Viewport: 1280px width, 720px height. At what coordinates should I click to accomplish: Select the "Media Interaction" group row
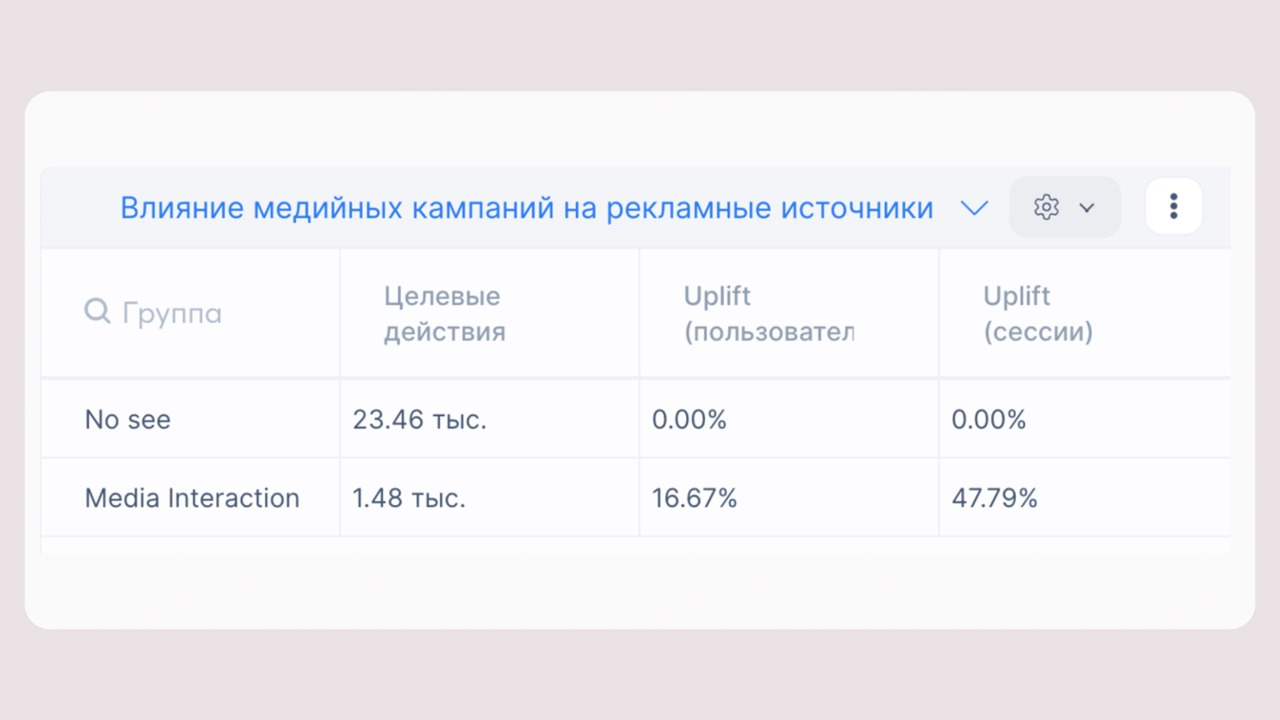coord(192,498)
